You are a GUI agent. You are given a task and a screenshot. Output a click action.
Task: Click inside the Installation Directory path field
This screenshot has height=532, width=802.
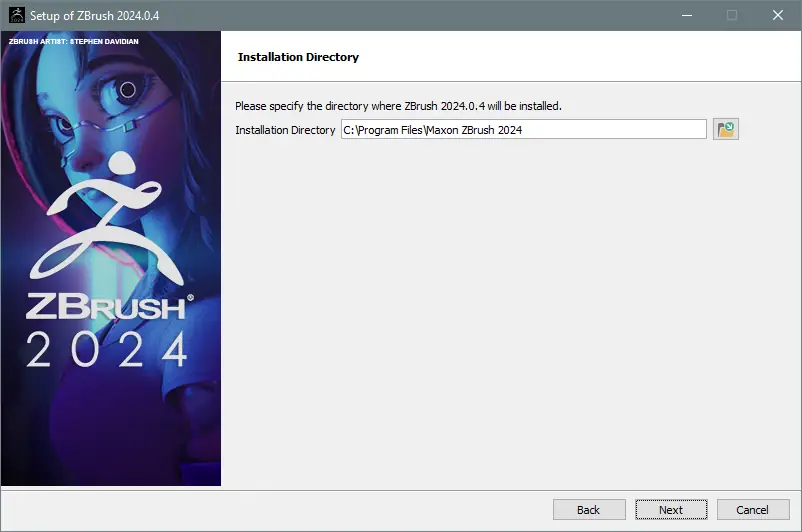click(523, 129)
